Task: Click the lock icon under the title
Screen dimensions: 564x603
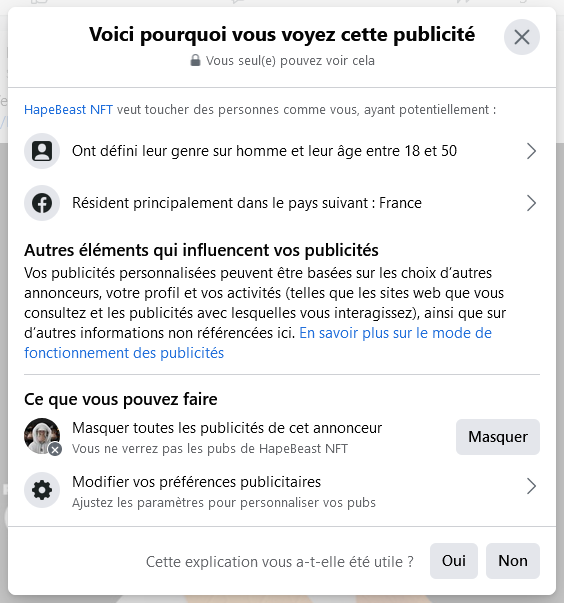Action: tap(195, 60)
